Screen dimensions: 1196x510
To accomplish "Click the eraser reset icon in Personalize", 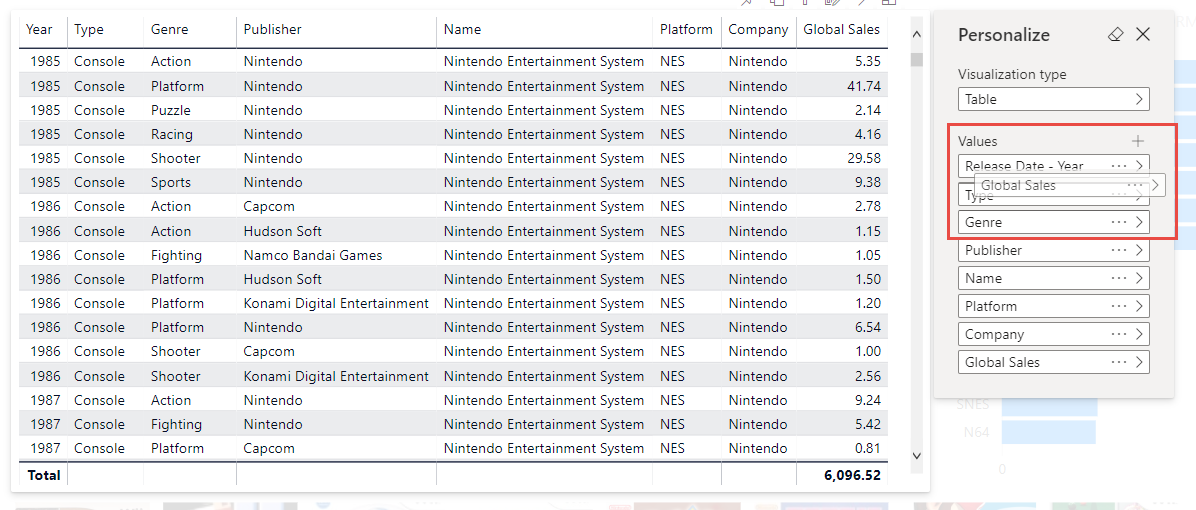I will click(1116, 35).
